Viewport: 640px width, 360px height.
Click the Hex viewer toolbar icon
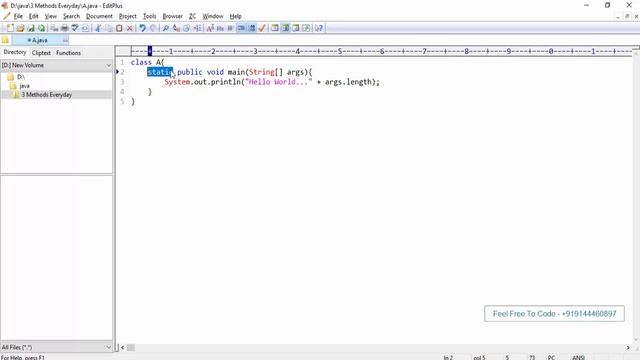tap(220, 28)
